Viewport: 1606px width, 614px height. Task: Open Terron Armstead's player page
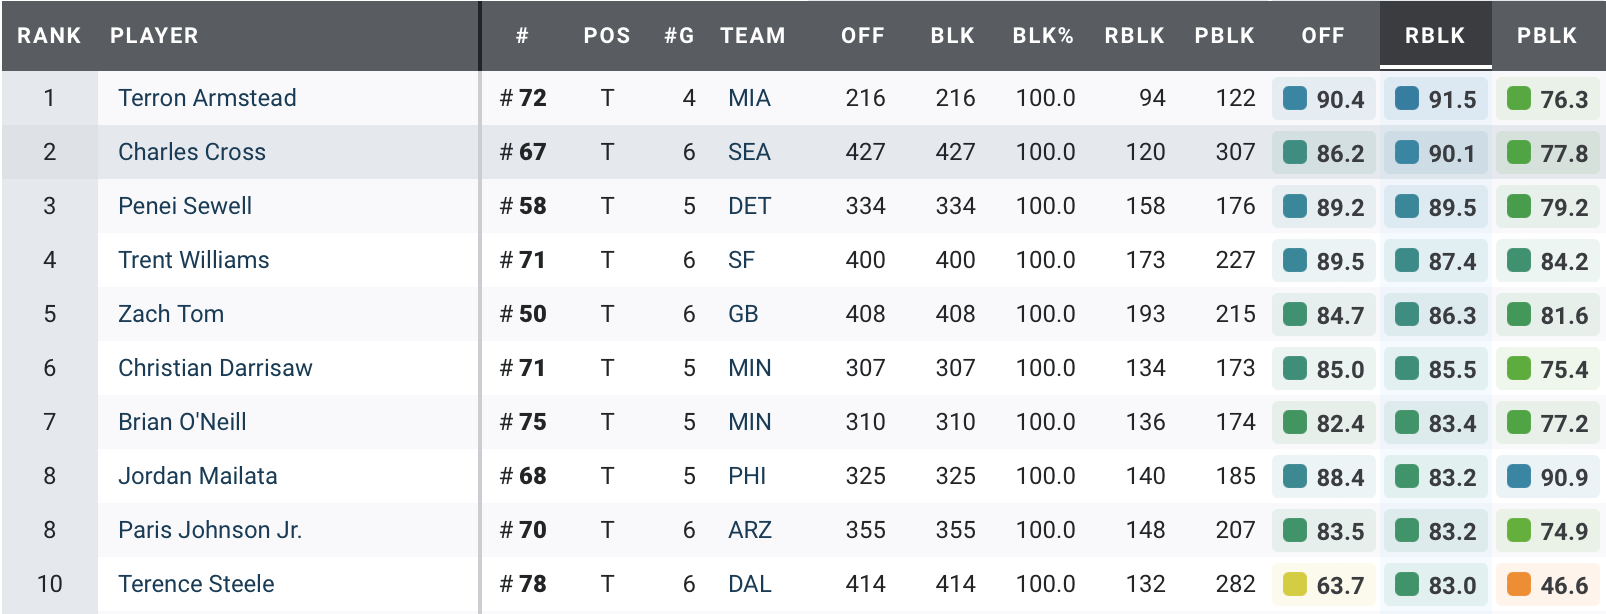tap(207, 98)
